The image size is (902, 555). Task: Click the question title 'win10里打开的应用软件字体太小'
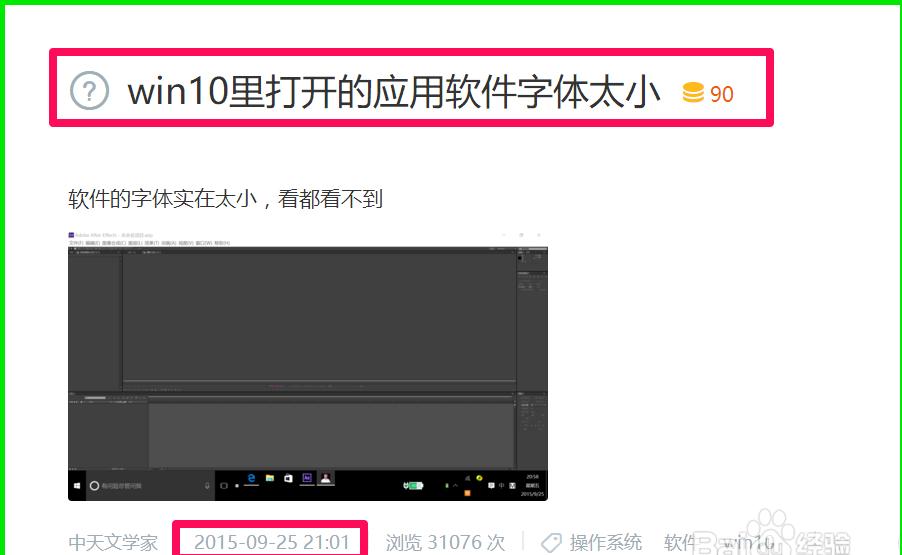click(393, 91)
